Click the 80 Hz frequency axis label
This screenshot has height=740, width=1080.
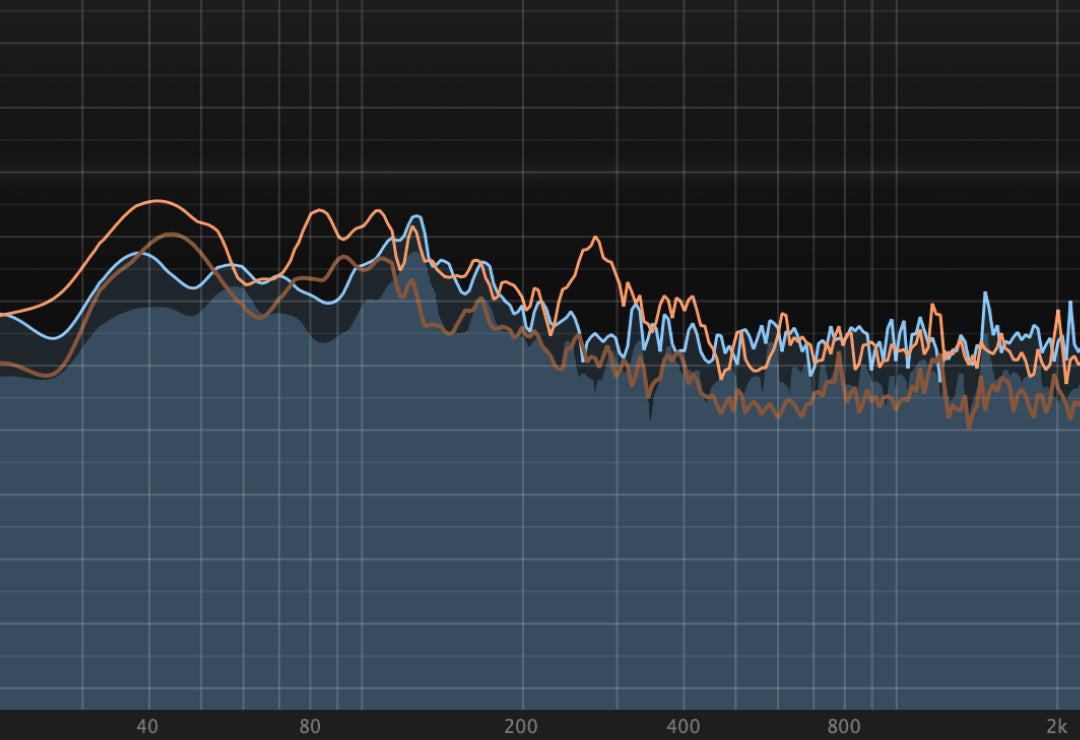coord(310,726)
